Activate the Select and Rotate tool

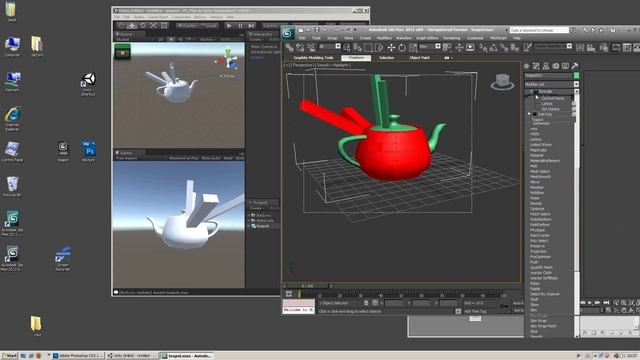(x=402, y=48)
